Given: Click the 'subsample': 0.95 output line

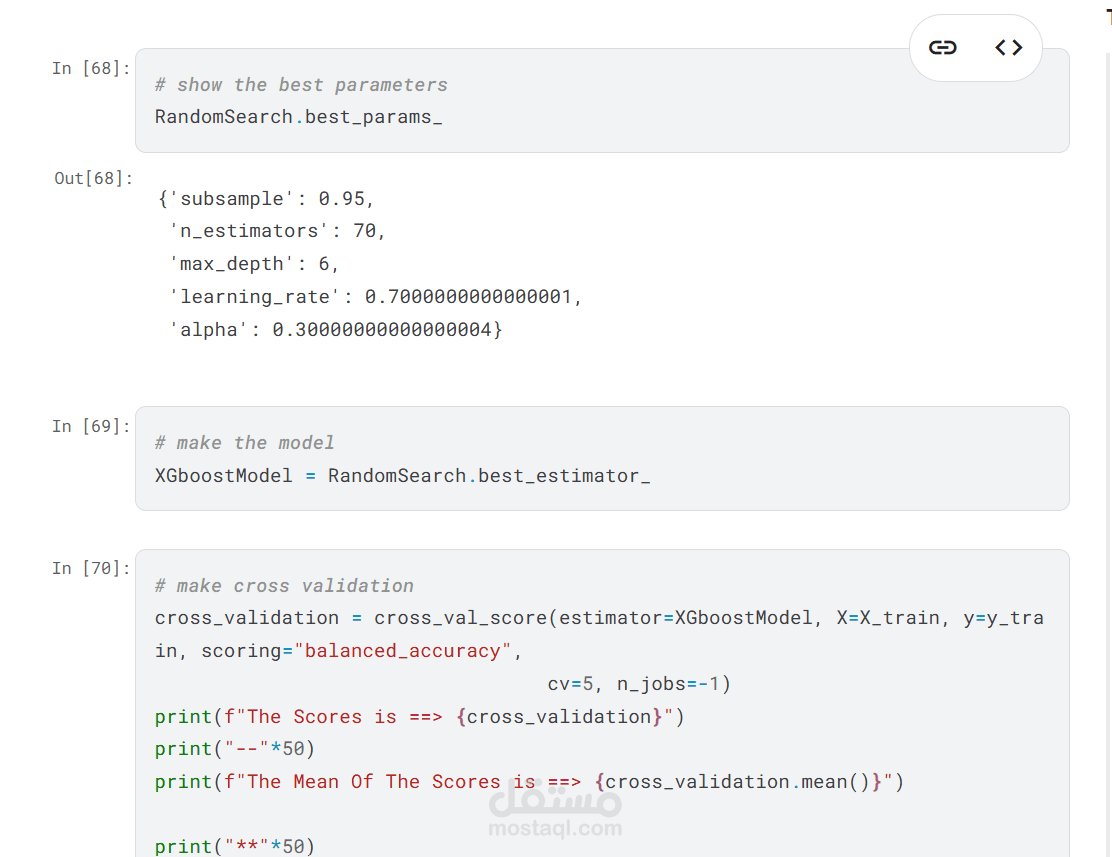Looking at the screenshot, I should tap(266, 199).
